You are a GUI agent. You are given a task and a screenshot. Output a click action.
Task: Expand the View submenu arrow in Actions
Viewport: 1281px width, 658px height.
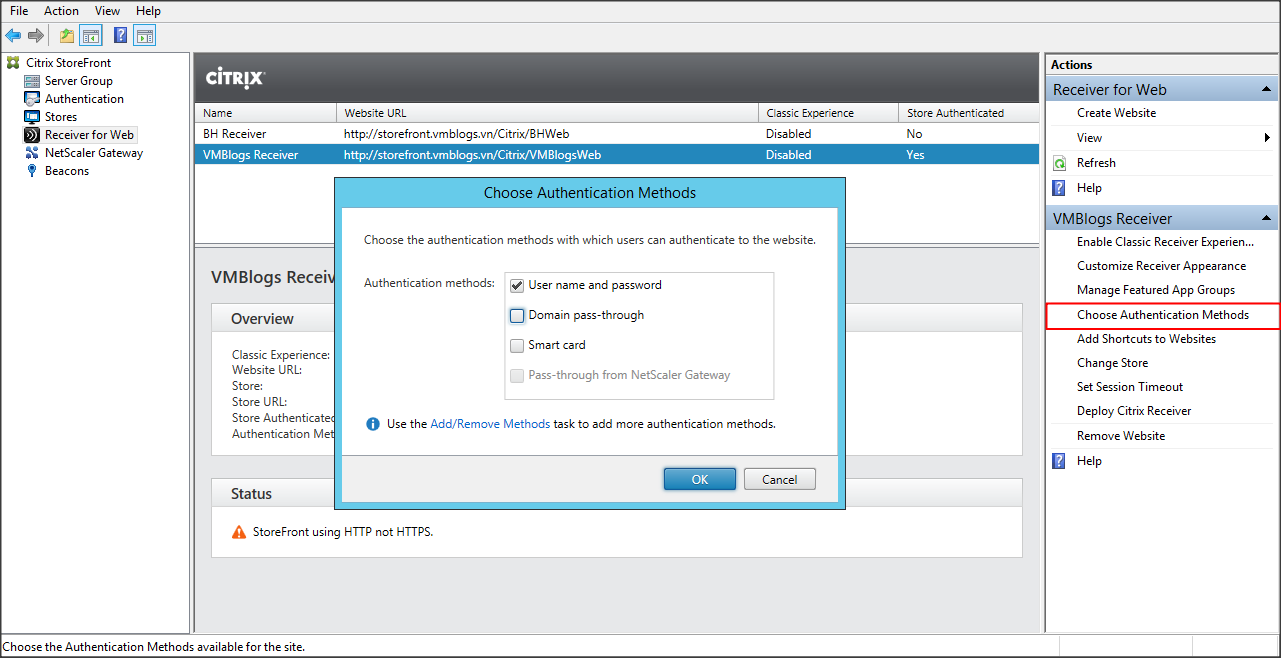click(1268, 138)
